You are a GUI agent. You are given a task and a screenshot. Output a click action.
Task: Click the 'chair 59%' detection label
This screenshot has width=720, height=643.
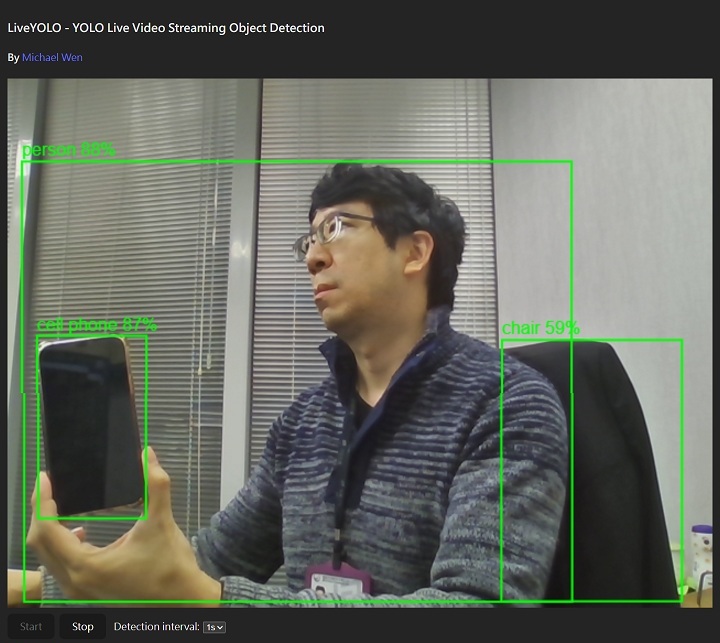(540, 328)
